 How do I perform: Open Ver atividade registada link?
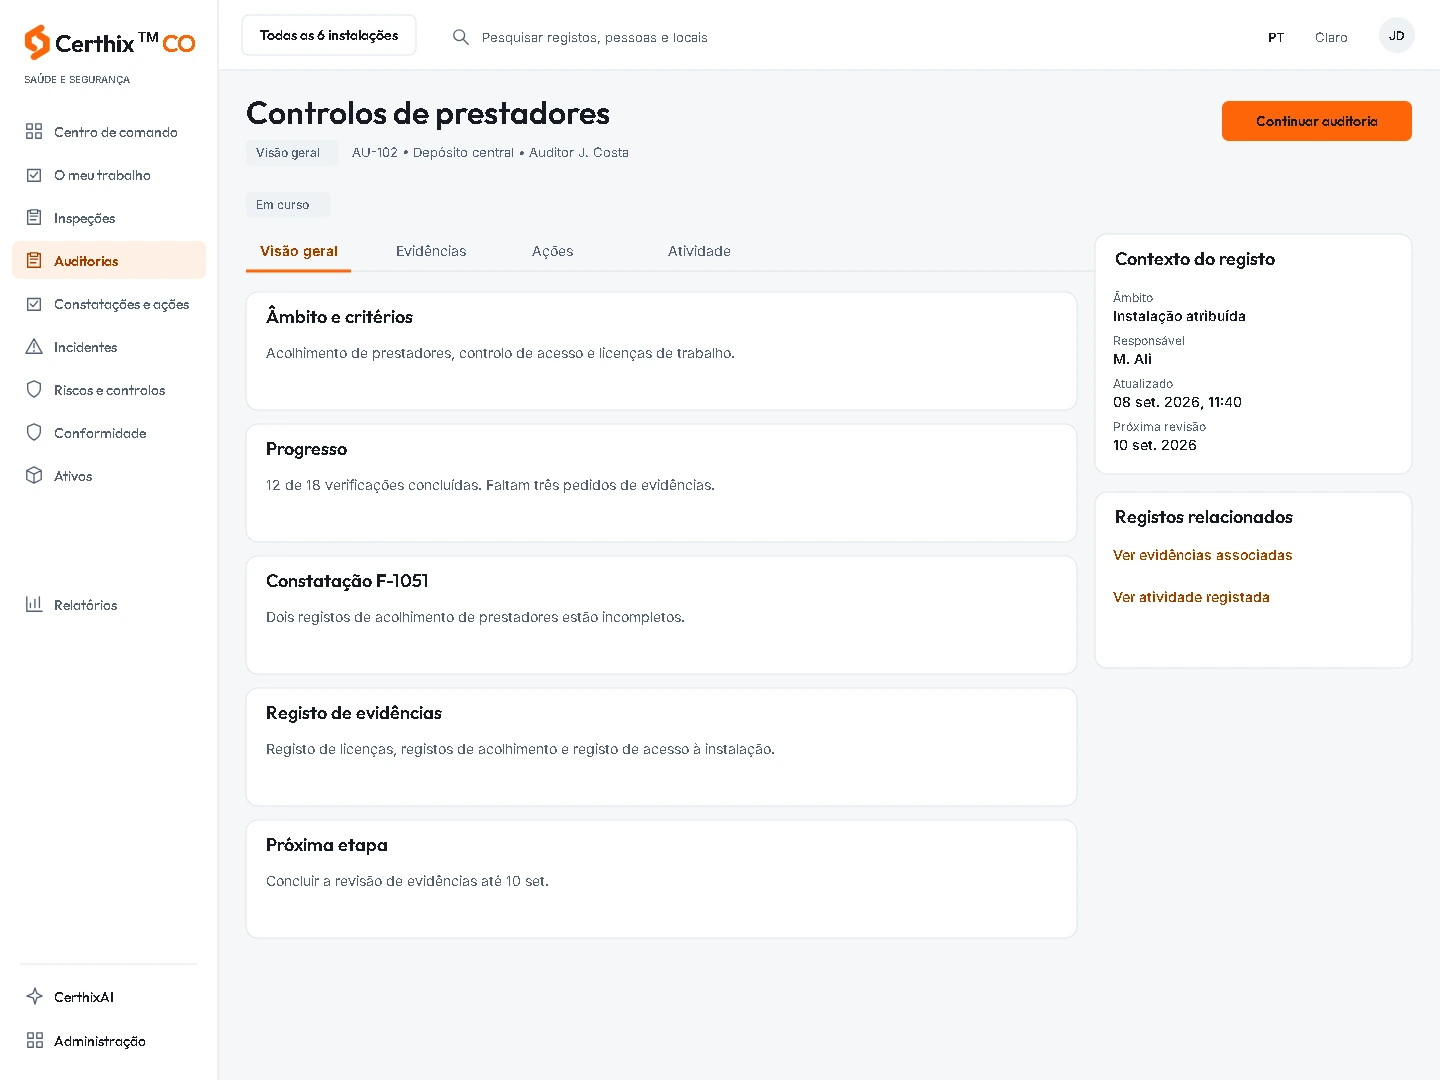[1191, 597]
